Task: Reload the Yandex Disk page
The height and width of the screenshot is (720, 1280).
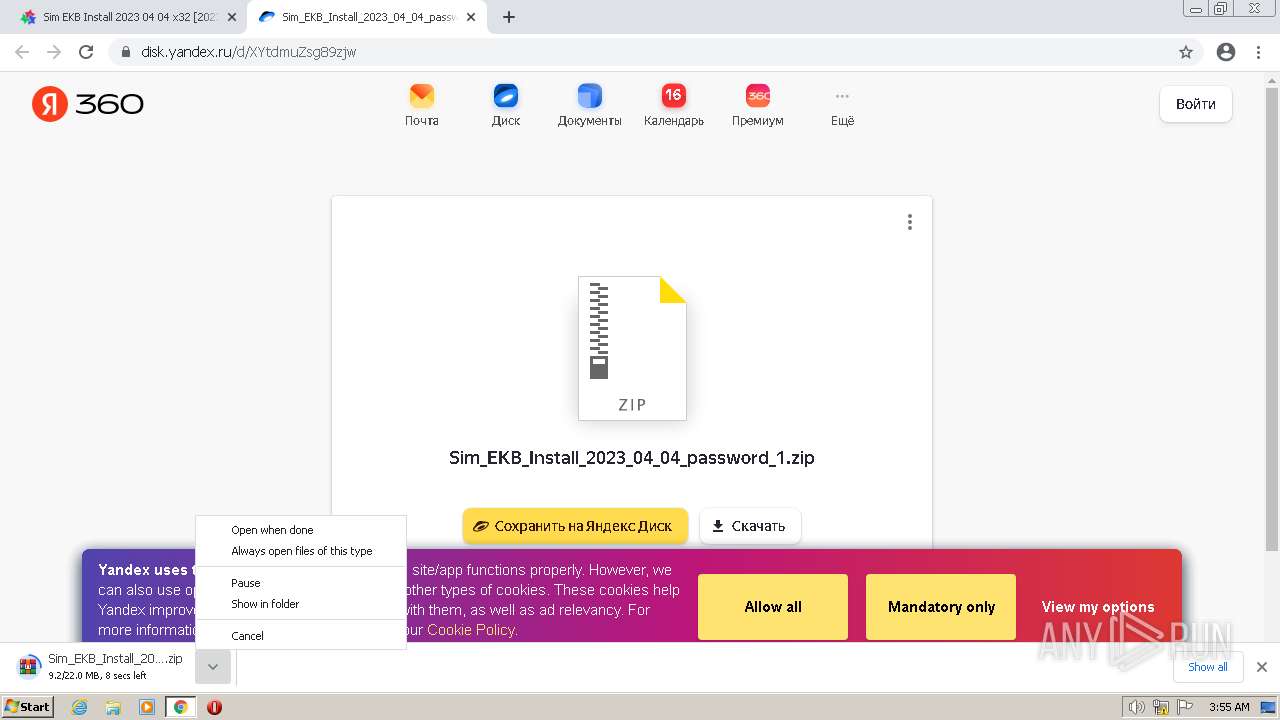Action: [x=86, y=52]
